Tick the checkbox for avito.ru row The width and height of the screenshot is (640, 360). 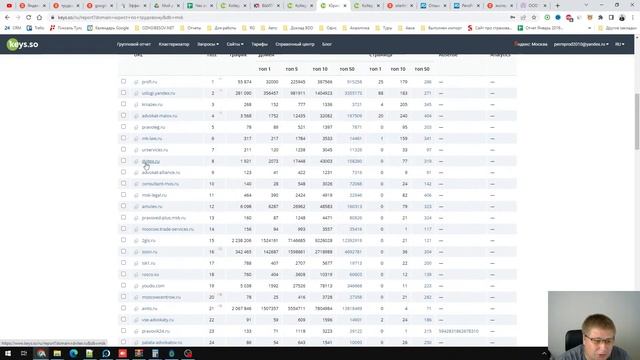click(123, 309)
